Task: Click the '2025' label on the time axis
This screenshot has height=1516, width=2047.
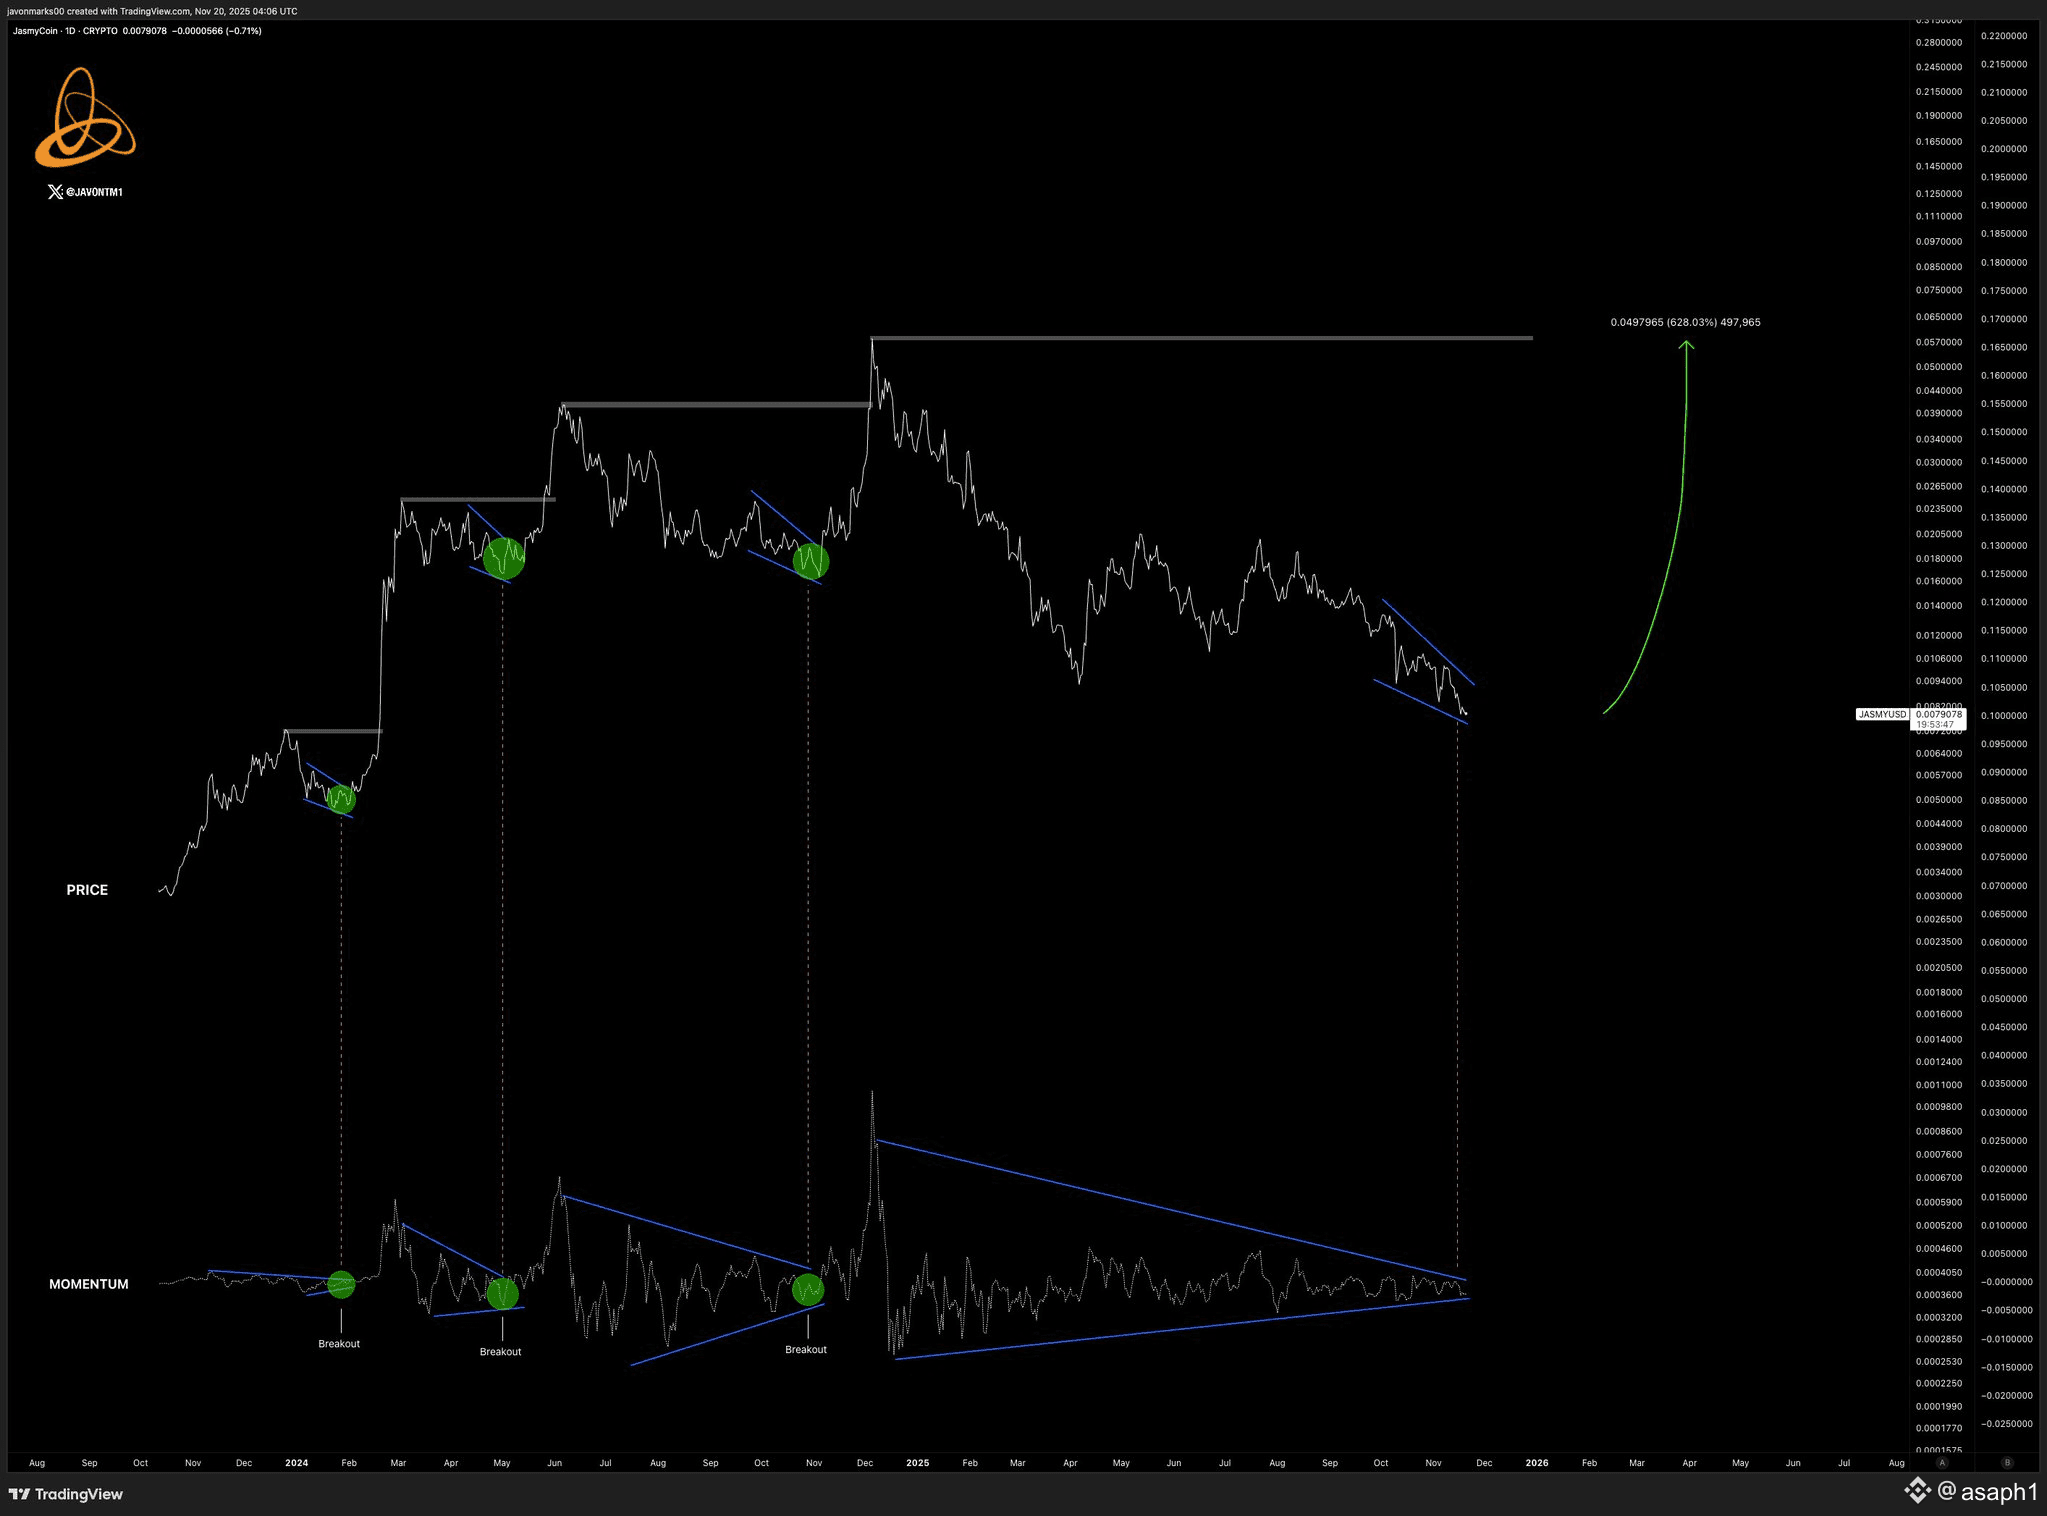Action: pyautogui.click(x=917, y=1463)
